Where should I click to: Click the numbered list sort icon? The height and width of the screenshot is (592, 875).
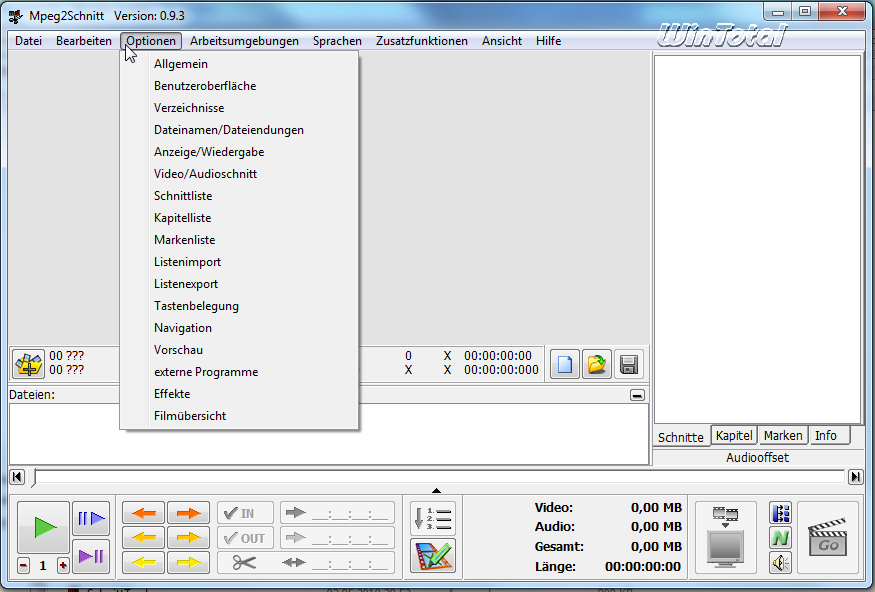click(x=433, y=518)
